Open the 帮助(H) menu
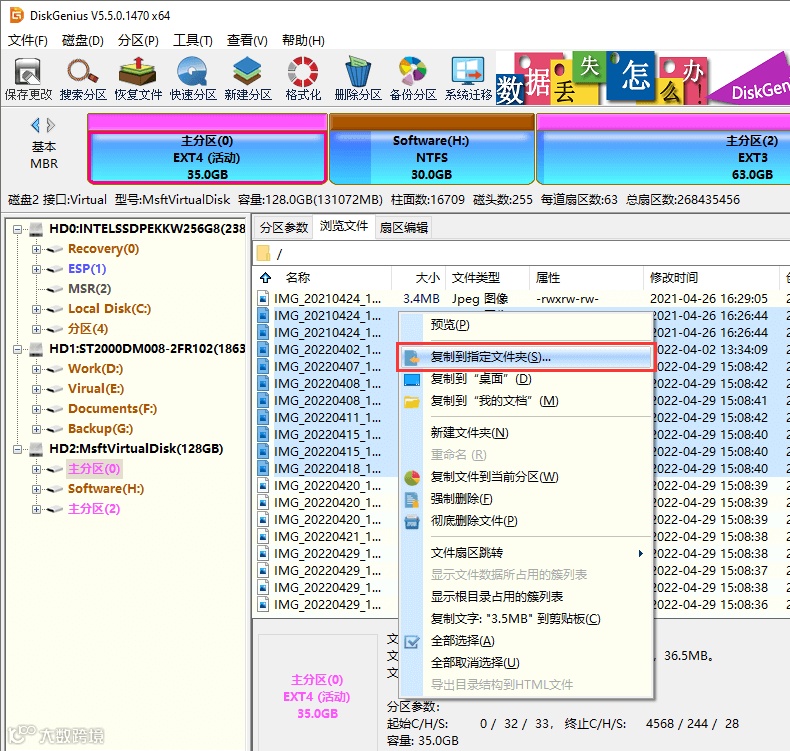This screenshot has width=790, height=751. click(303, 40)
